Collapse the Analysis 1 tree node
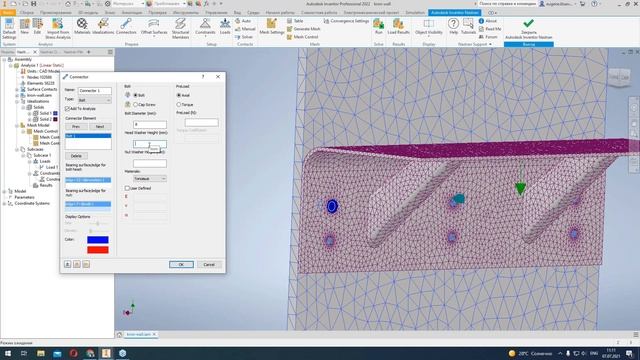This screenshot has width=640, height=360. tap(11, 65)
